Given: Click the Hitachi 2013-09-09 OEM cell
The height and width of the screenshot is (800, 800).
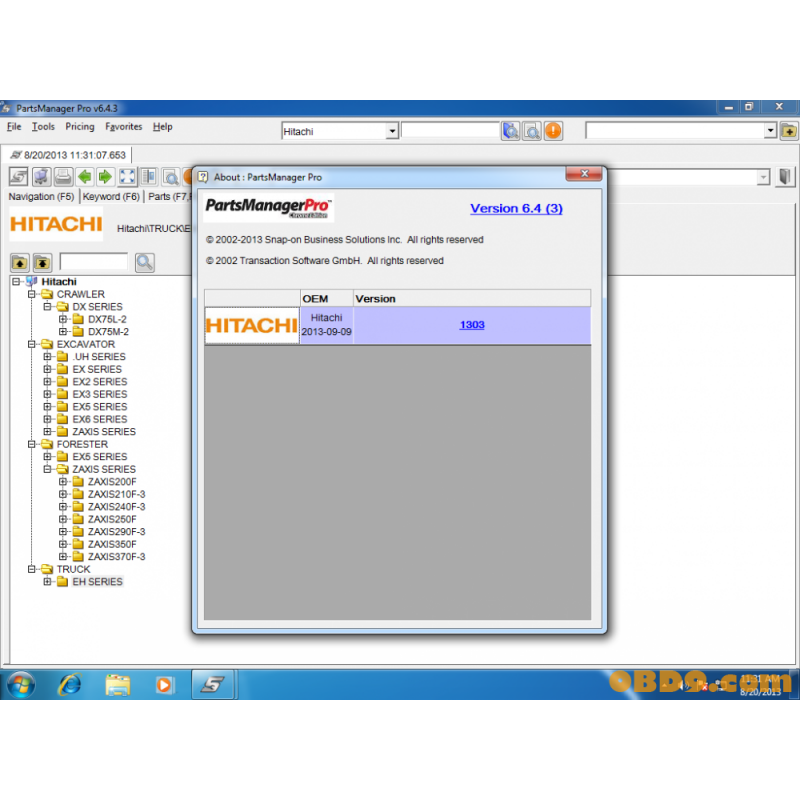Looking at the screenshot, I should (x=327, y=325).
